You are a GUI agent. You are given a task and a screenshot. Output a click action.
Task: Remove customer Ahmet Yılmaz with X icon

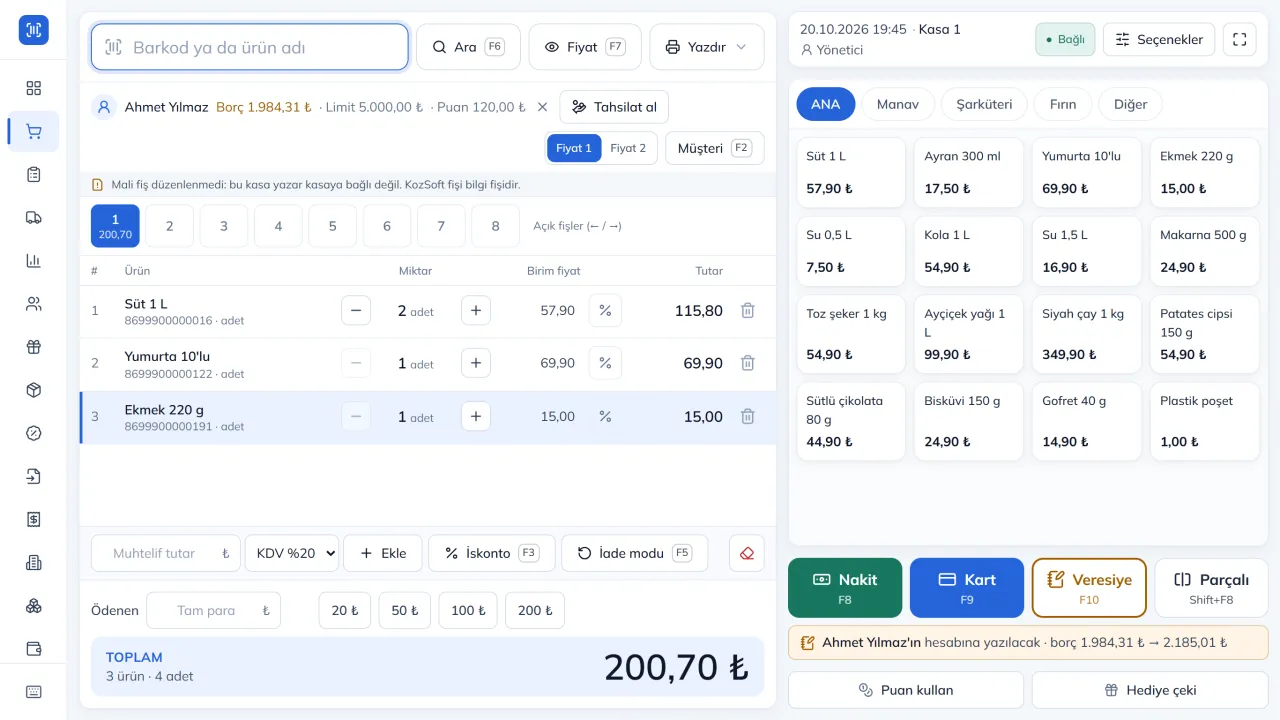point(542,107)
